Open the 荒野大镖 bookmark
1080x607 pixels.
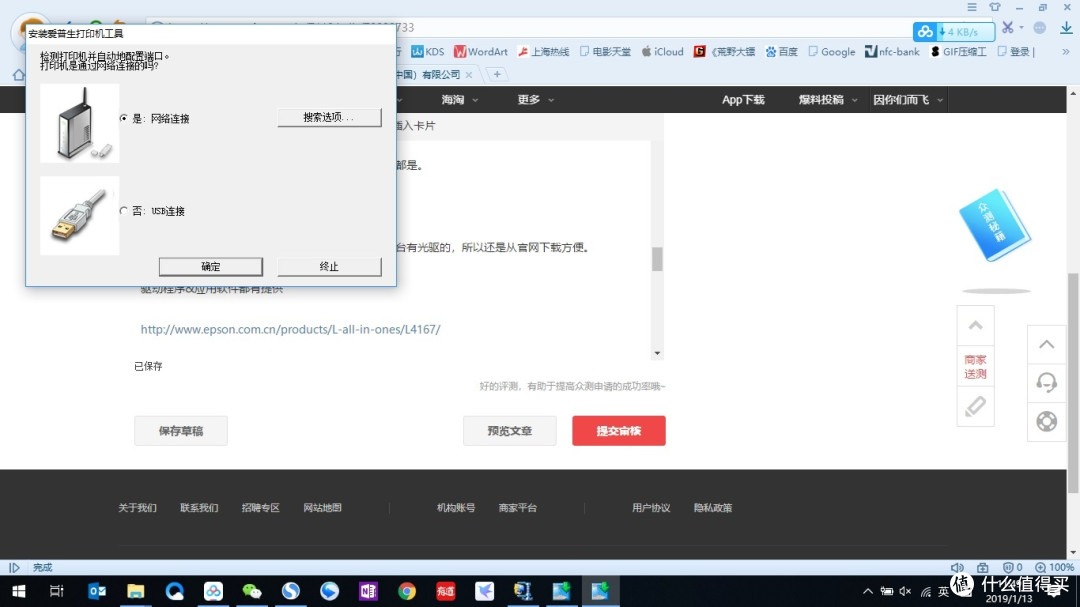725,52
